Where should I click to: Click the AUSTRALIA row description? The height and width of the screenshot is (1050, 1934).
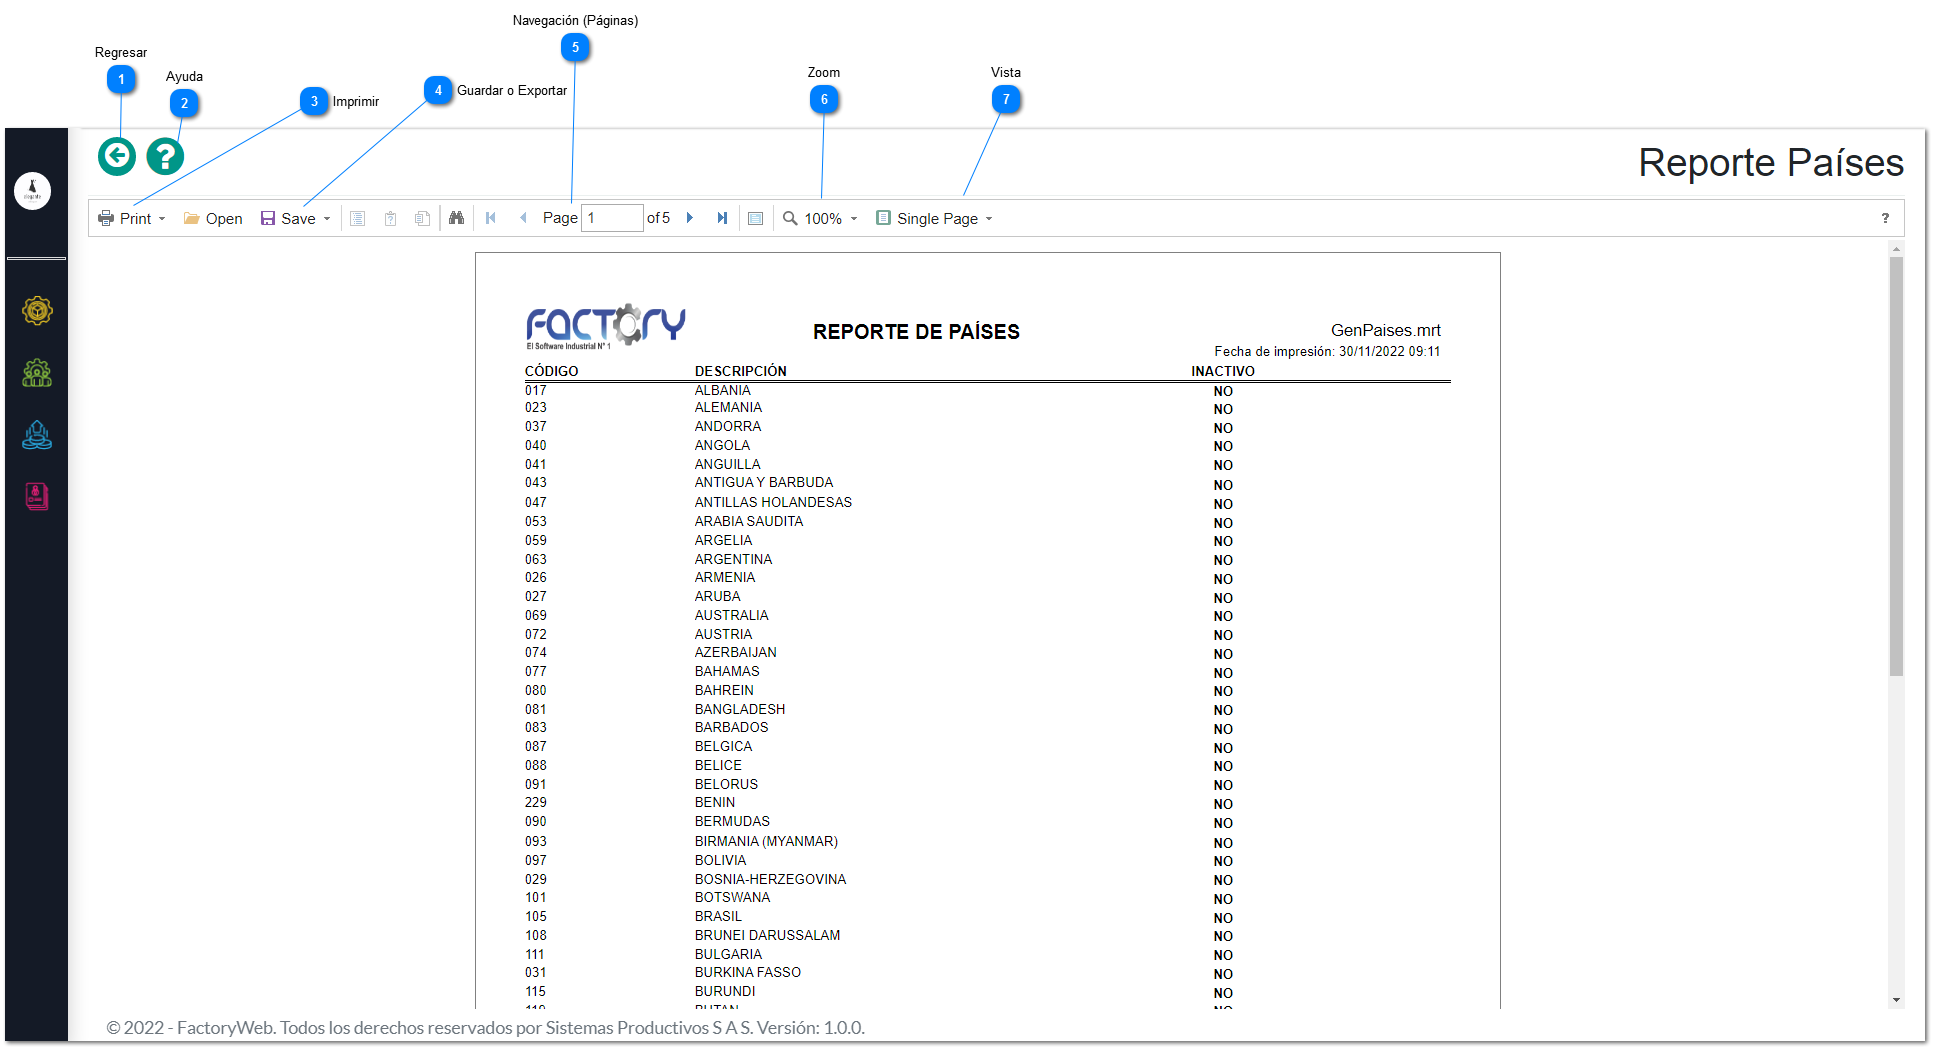(x=731, y=615)
